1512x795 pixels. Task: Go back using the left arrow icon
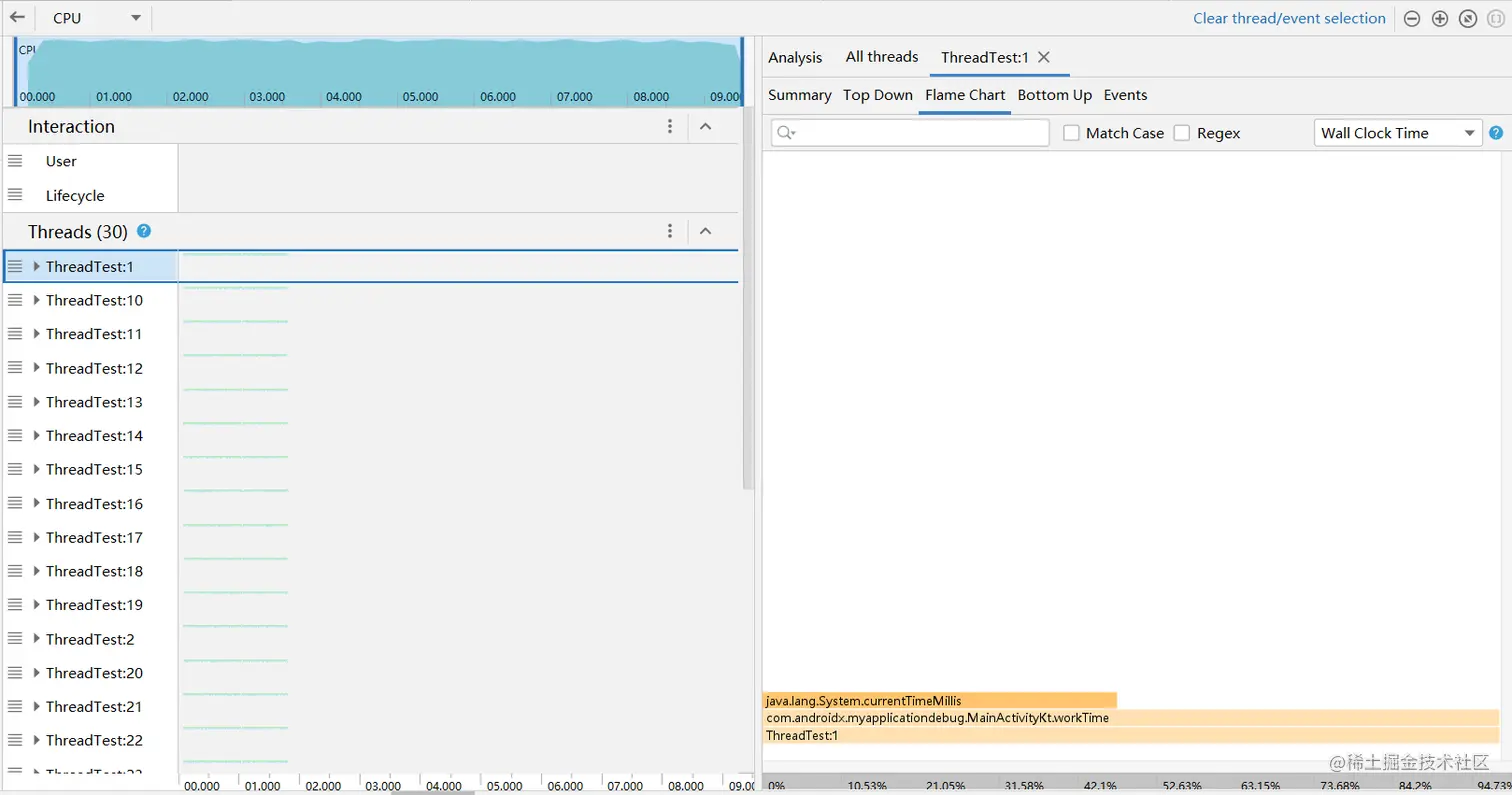[17, 18]
